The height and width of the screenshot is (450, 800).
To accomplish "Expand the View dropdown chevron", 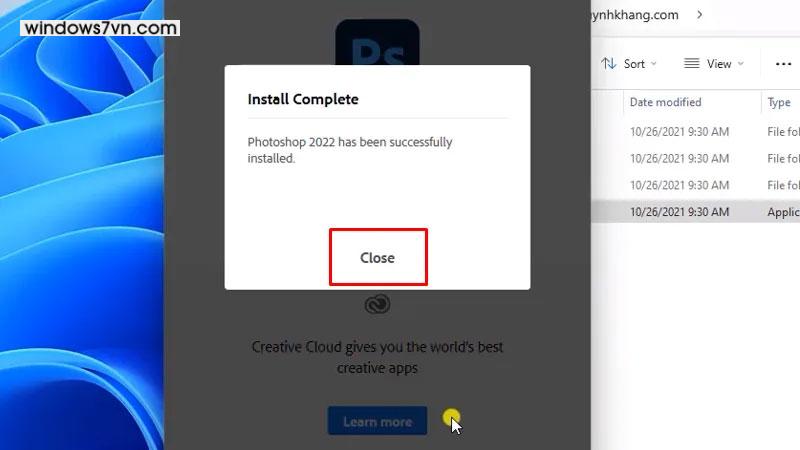I will click(x=741, y=64).
